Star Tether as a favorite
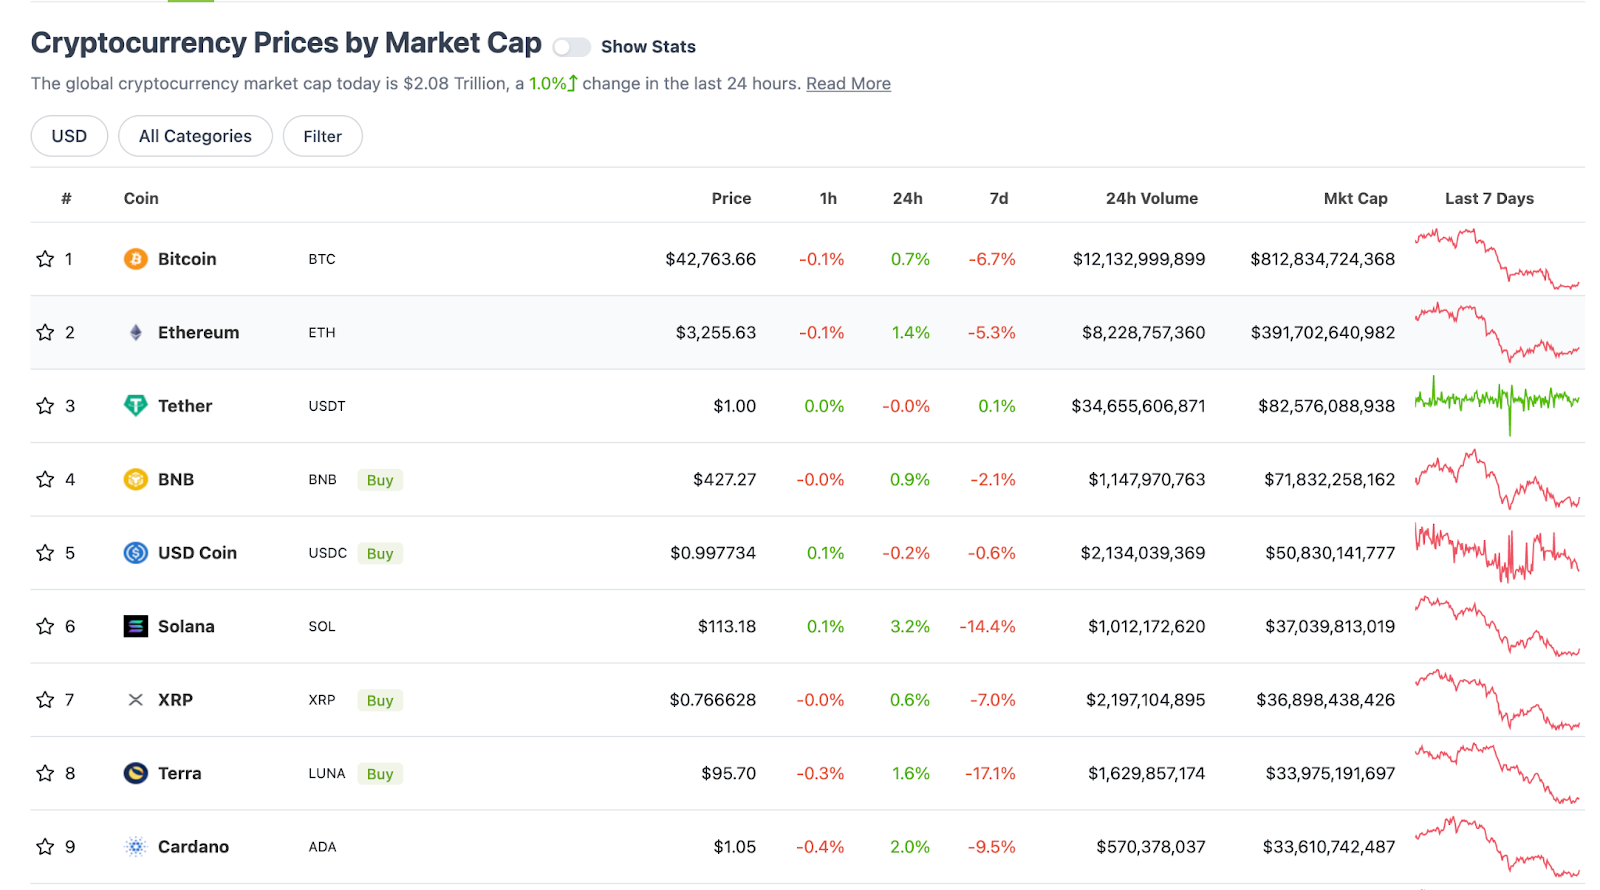 (45, 406)
